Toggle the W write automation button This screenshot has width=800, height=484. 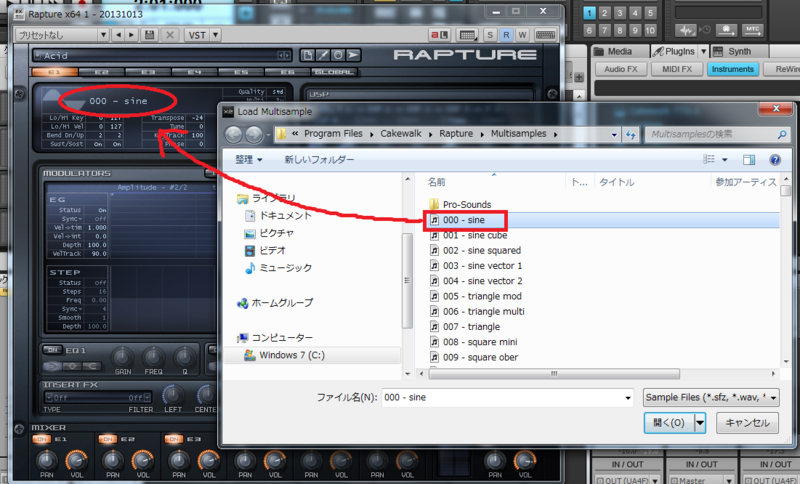coord(522,35)
